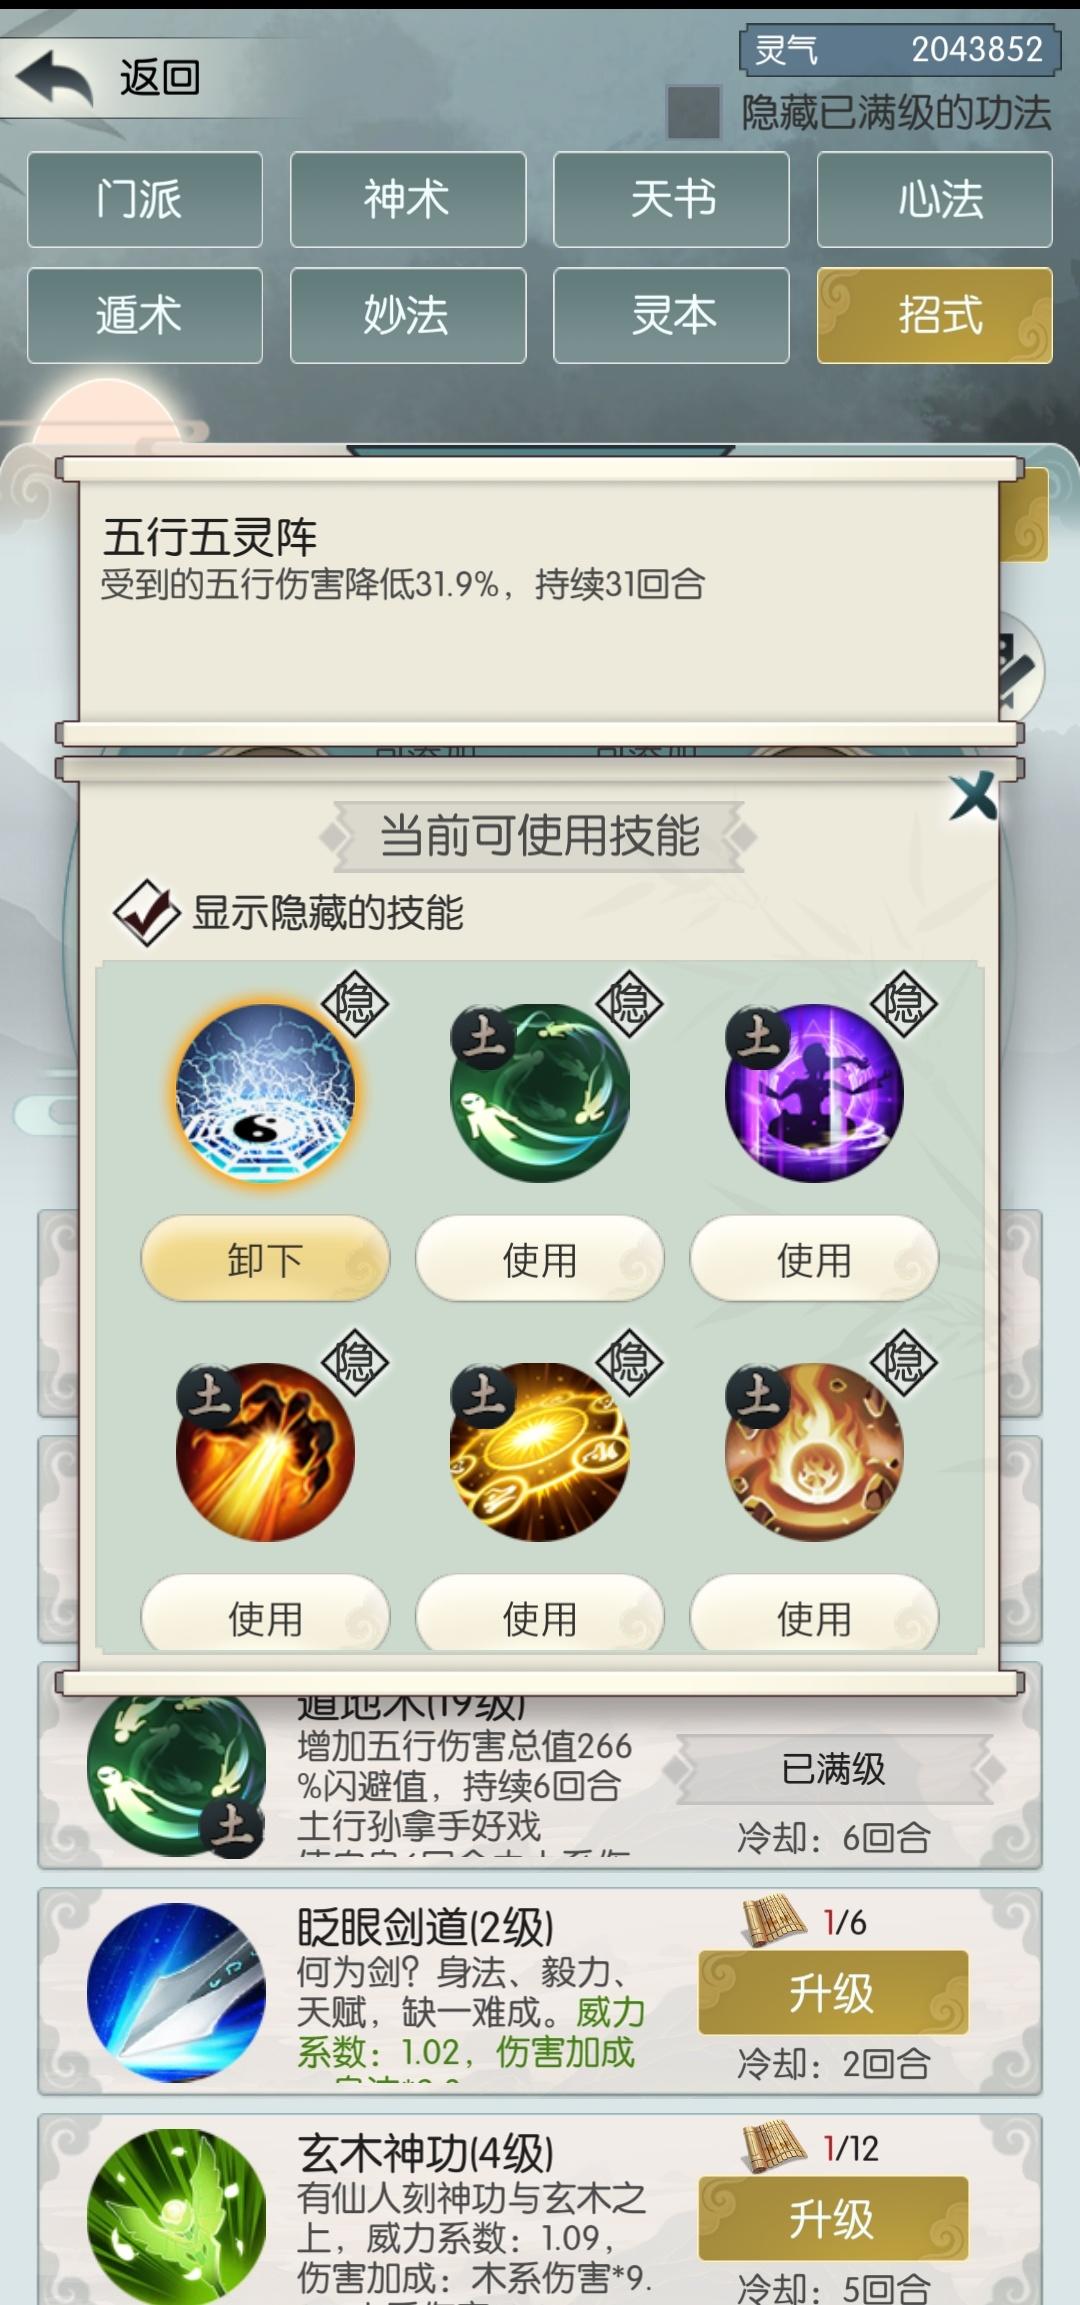Select the flame and rocks skill icon
This screenshot has height=2305, width=1080.
[814, 1452]
